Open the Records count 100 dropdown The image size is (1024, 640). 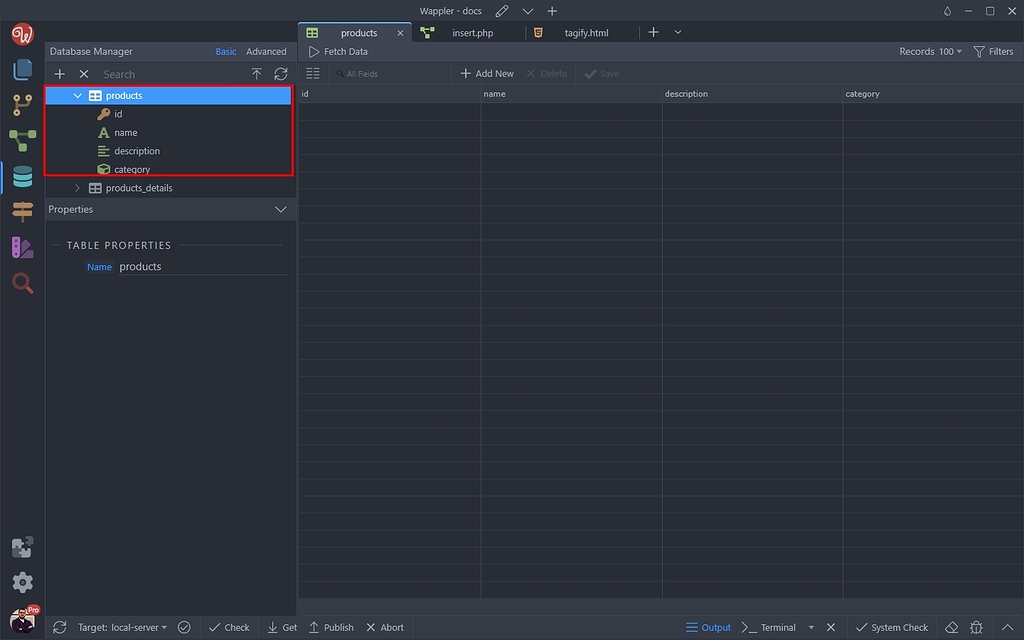pyautogui.click(x=932, y=51)
